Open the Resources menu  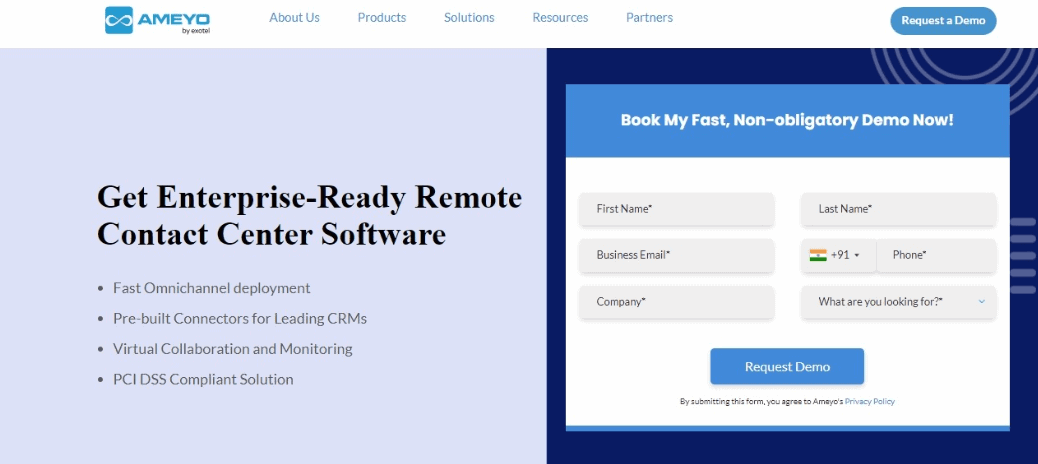(x=560, y=18)
